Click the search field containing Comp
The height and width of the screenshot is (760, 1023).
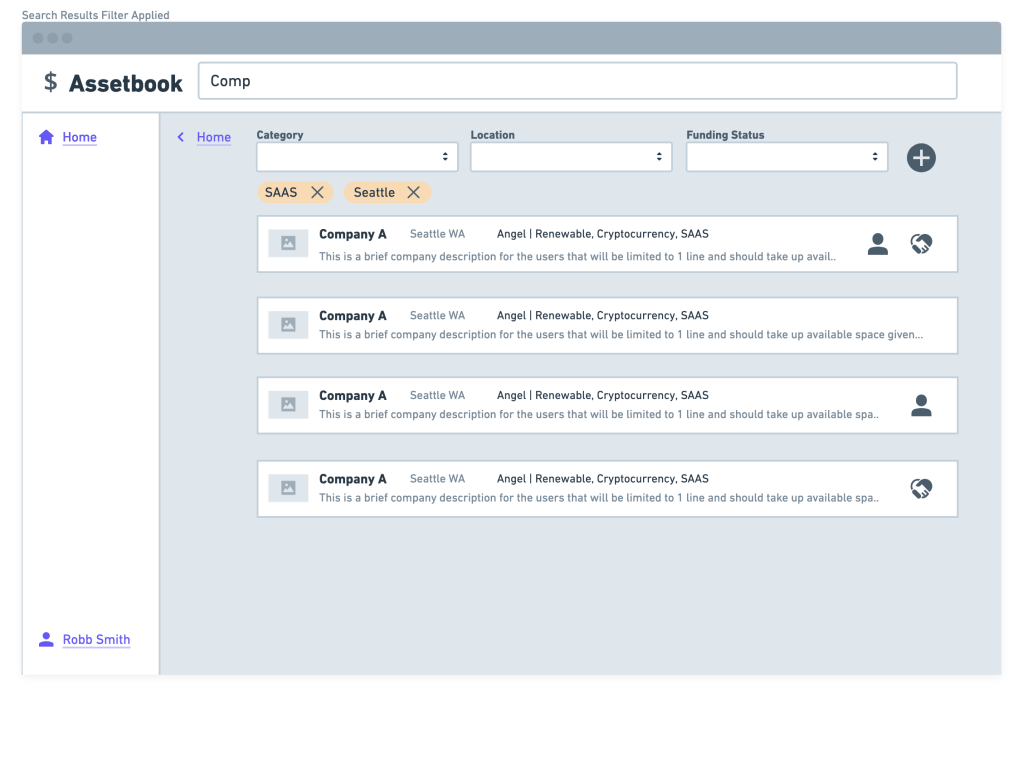pyautogui.click(x=577, y=81)
